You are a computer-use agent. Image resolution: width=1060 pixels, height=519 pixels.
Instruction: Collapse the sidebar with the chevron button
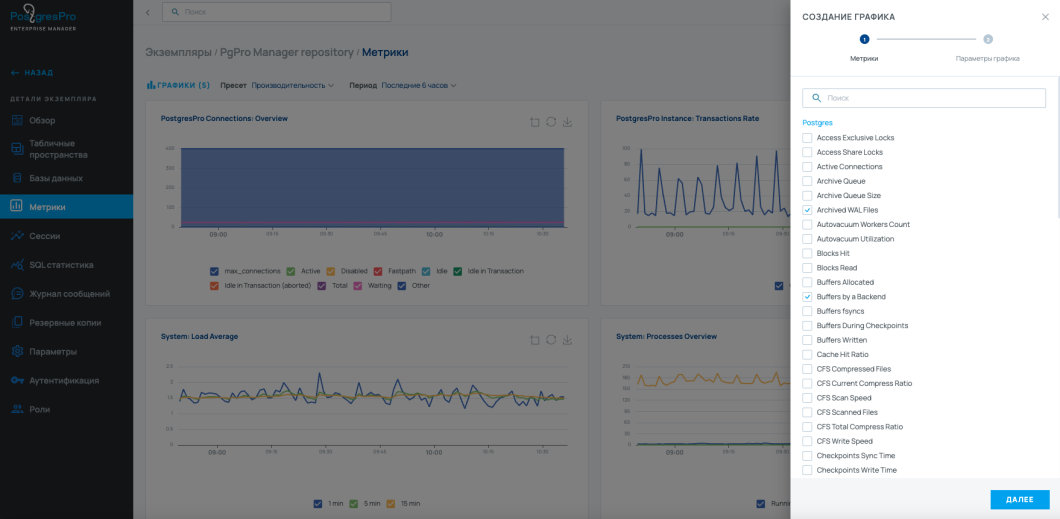coord(148,12)
